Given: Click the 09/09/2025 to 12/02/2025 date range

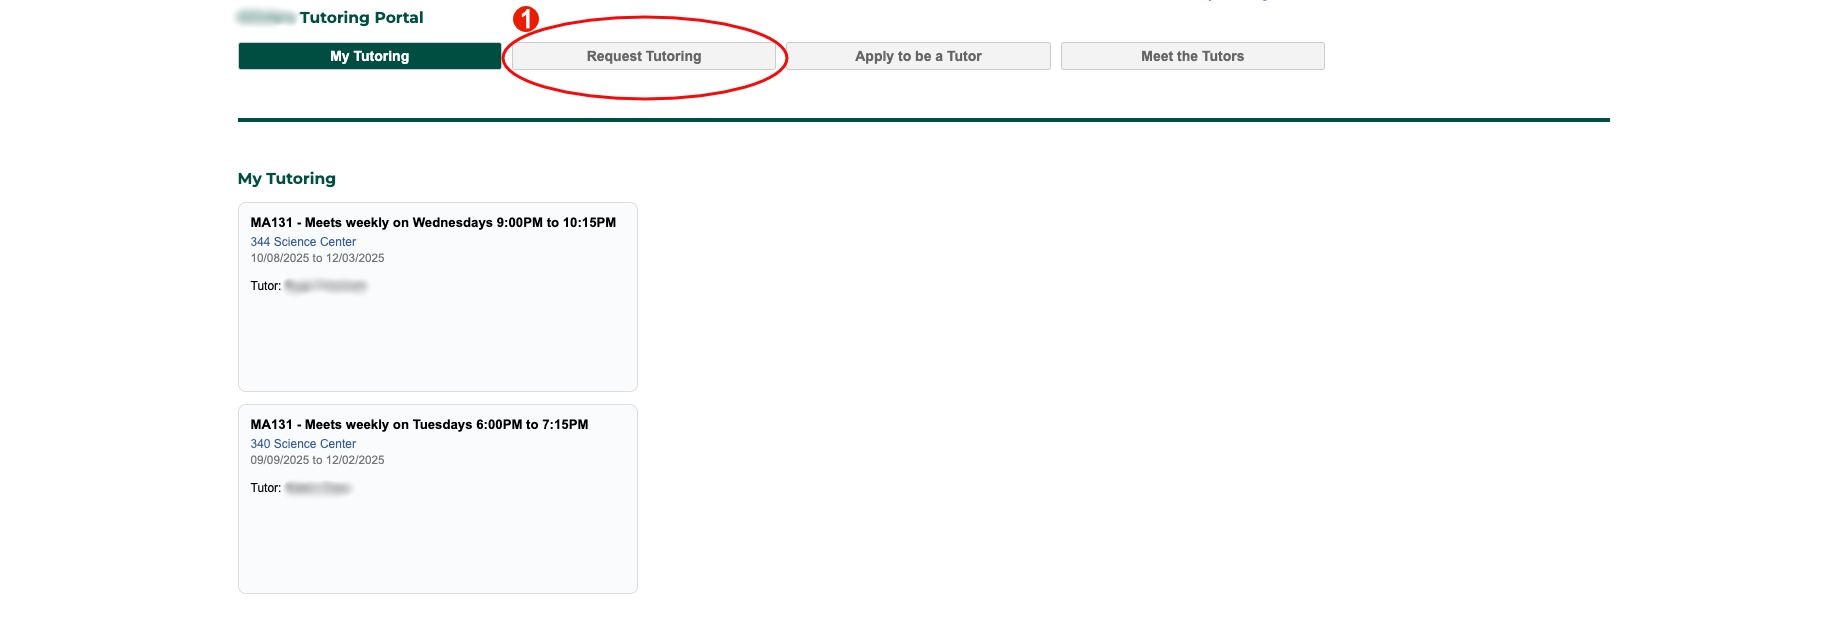Looking at the screenshot, I should [x=317, y=460].
